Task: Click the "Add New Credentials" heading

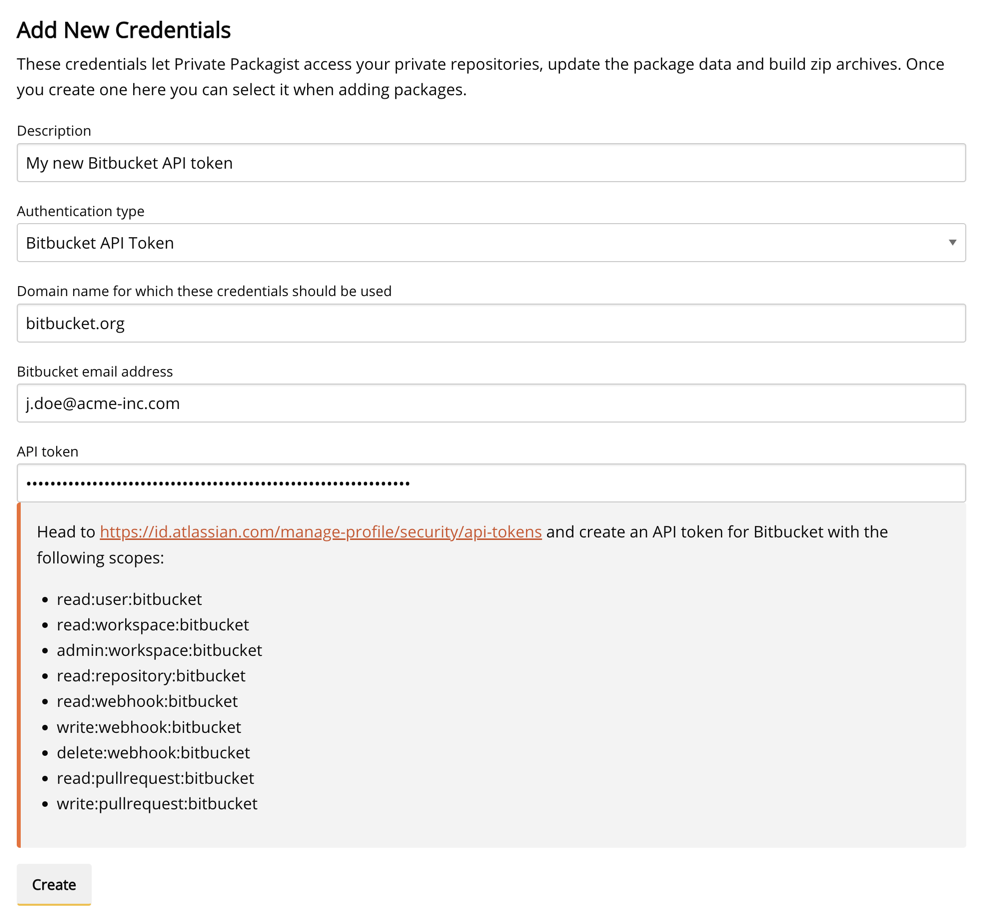Action: [x=124, y=30]
